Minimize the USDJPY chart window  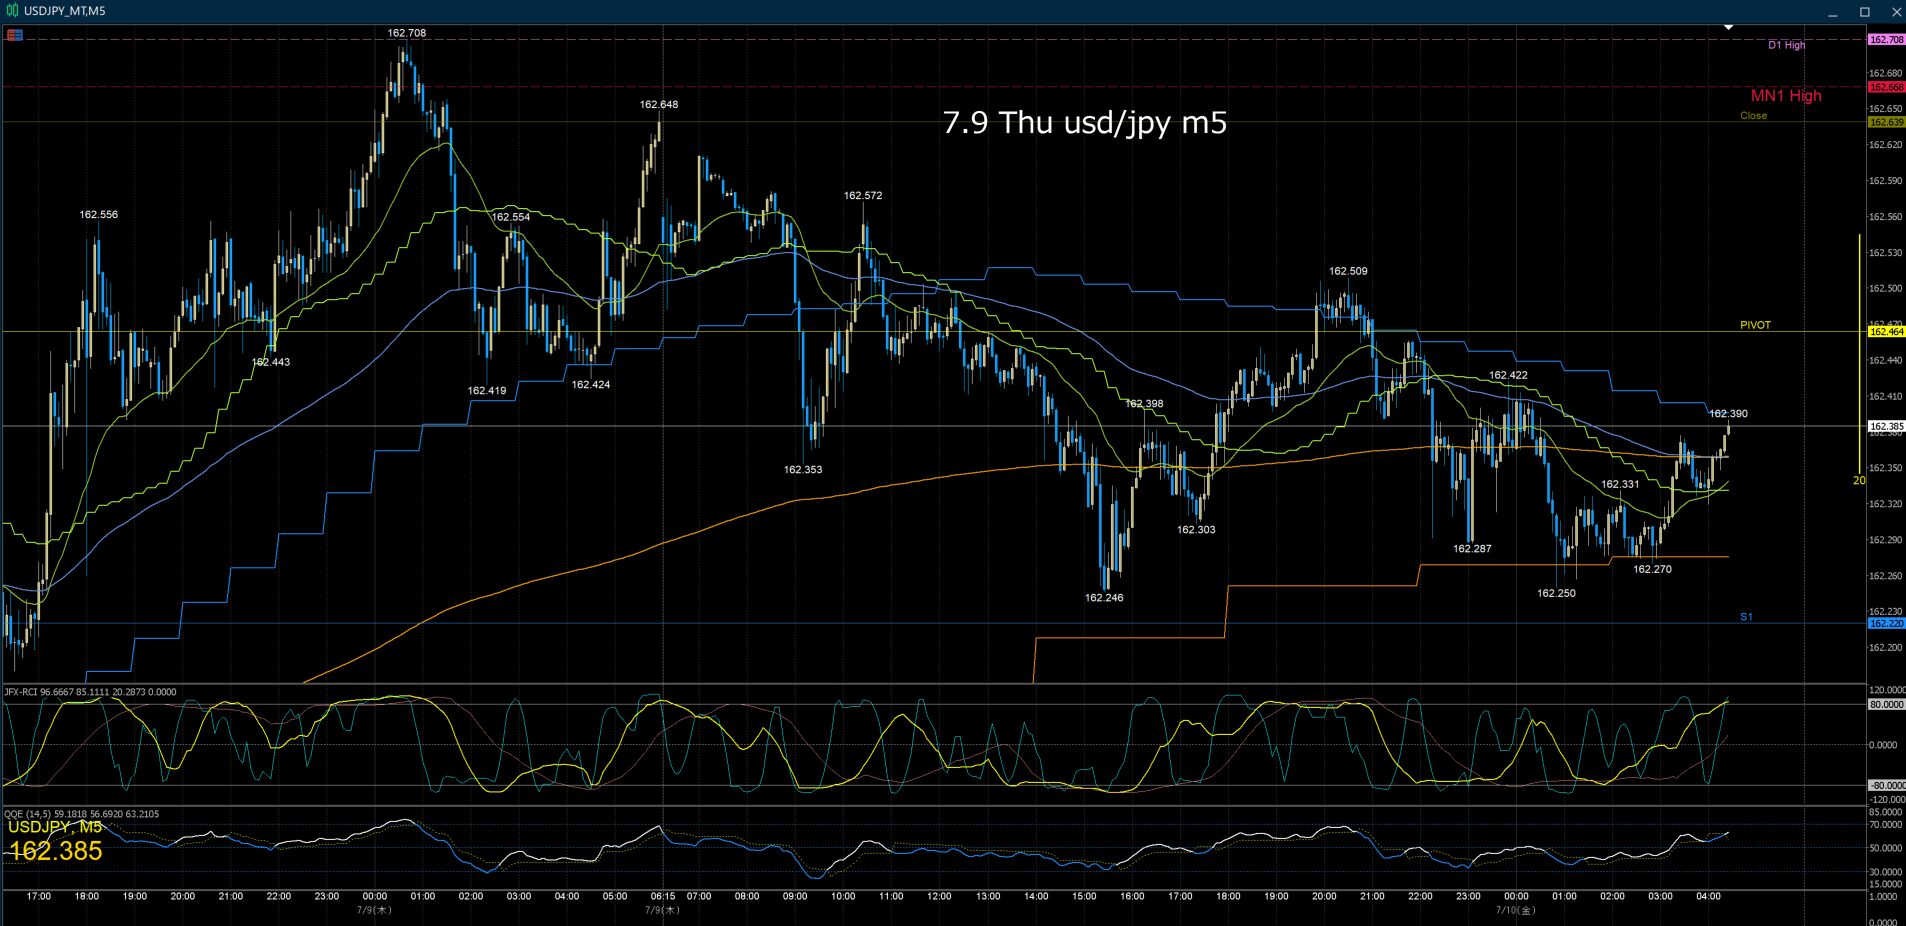[1833, 12]
